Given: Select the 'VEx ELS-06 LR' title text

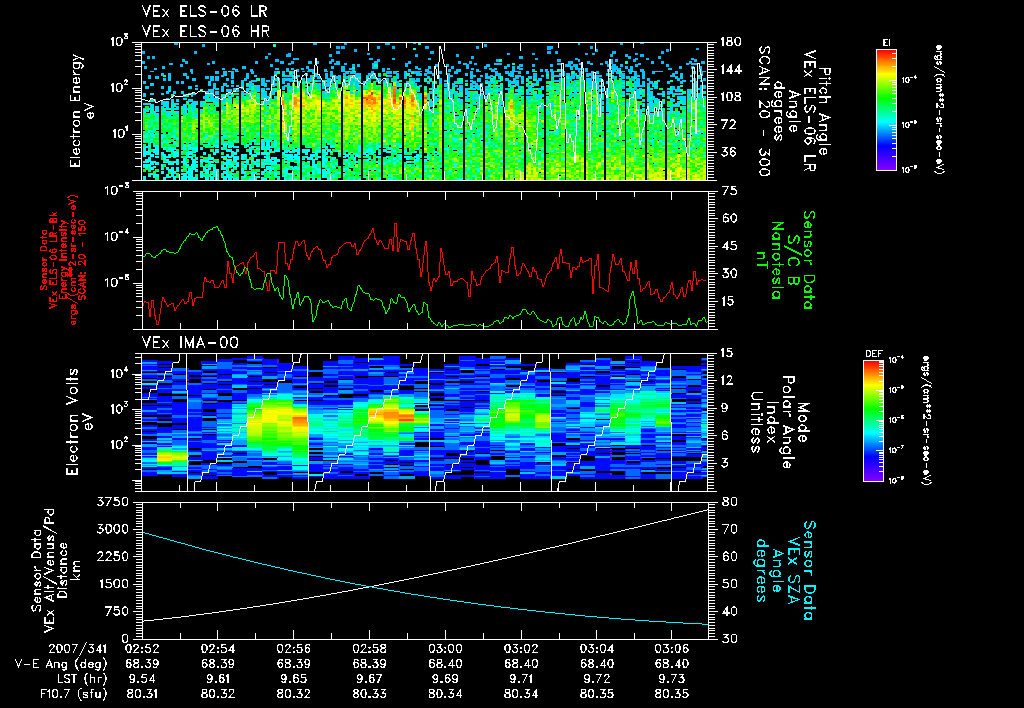Looking at the screenshot, I should click(x=204, y=12).
